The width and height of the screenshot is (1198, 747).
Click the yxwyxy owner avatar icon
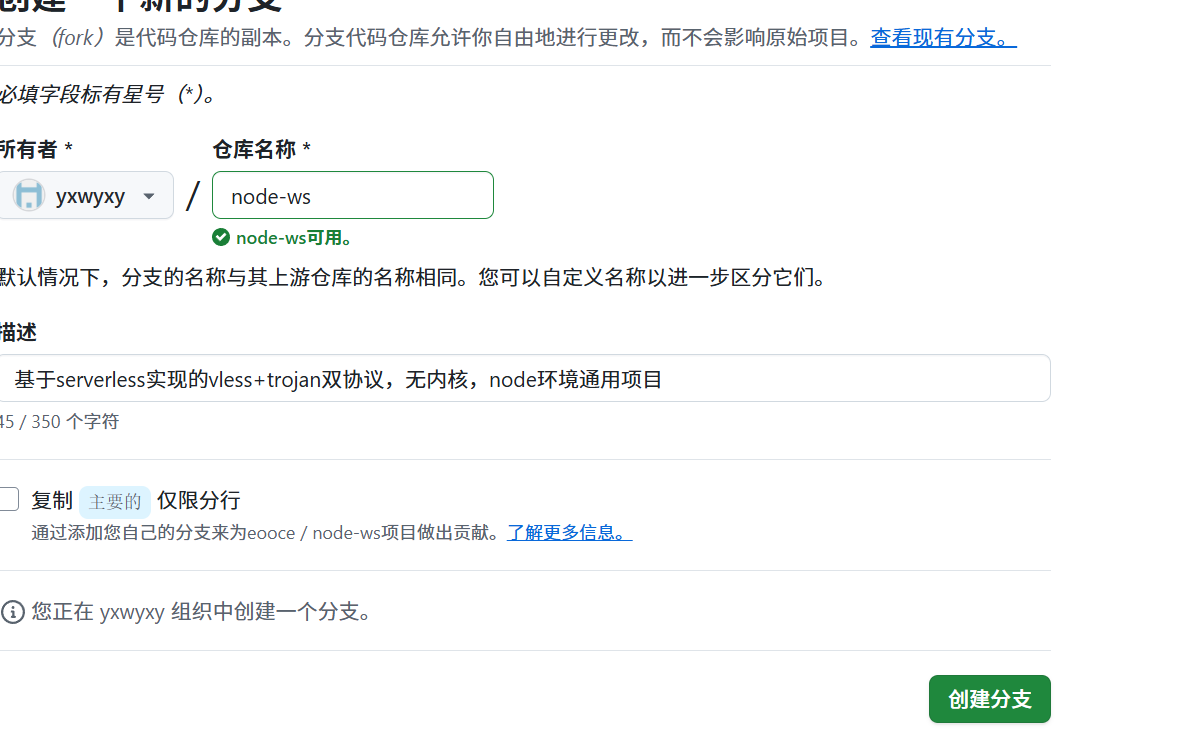coord(28,196)
